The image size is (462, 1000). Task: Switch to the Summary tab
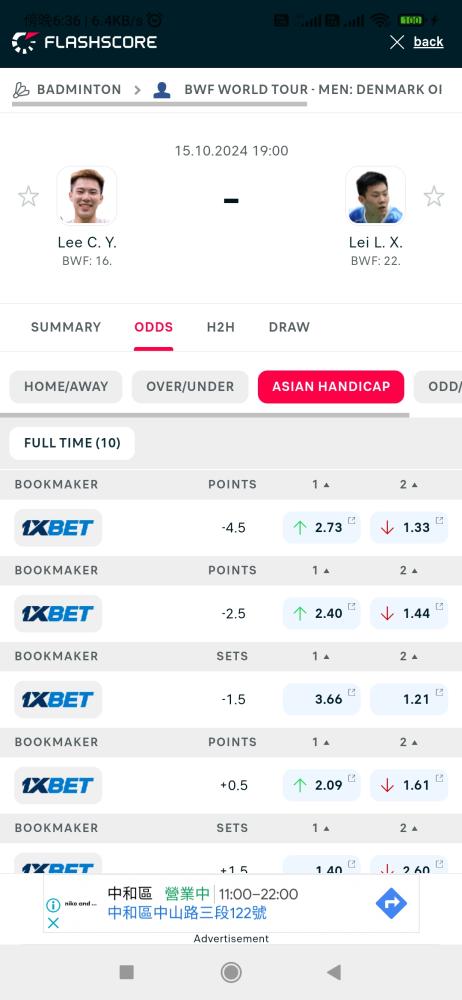pyautogui.click(x=66, y=327)
